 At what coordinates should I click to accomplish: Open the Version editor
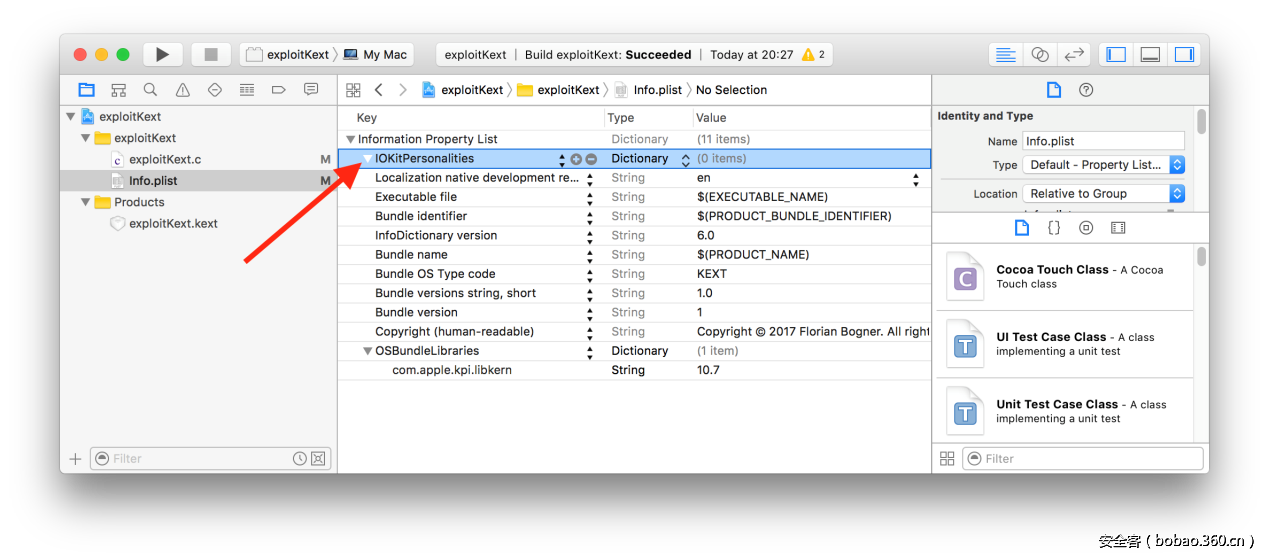1074,55
